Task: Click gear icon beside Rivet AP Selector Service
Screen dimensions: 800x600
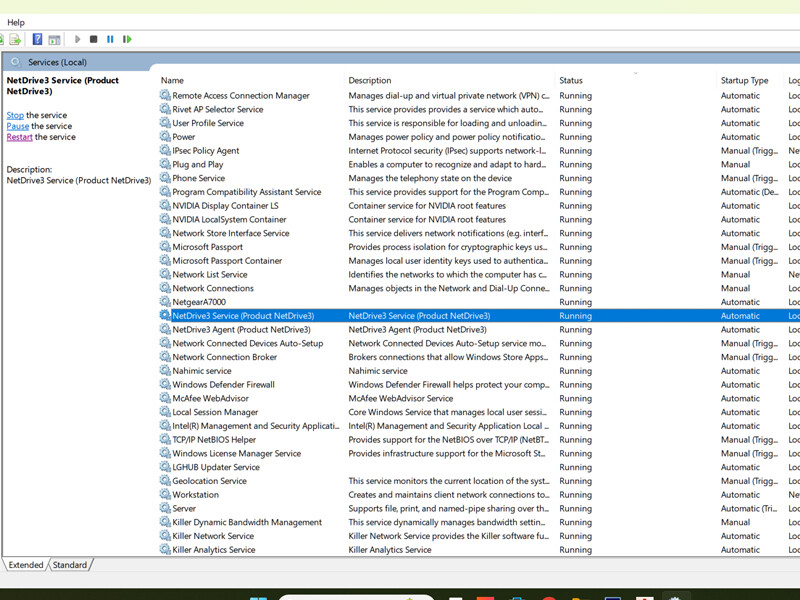Action: (165, 109)
